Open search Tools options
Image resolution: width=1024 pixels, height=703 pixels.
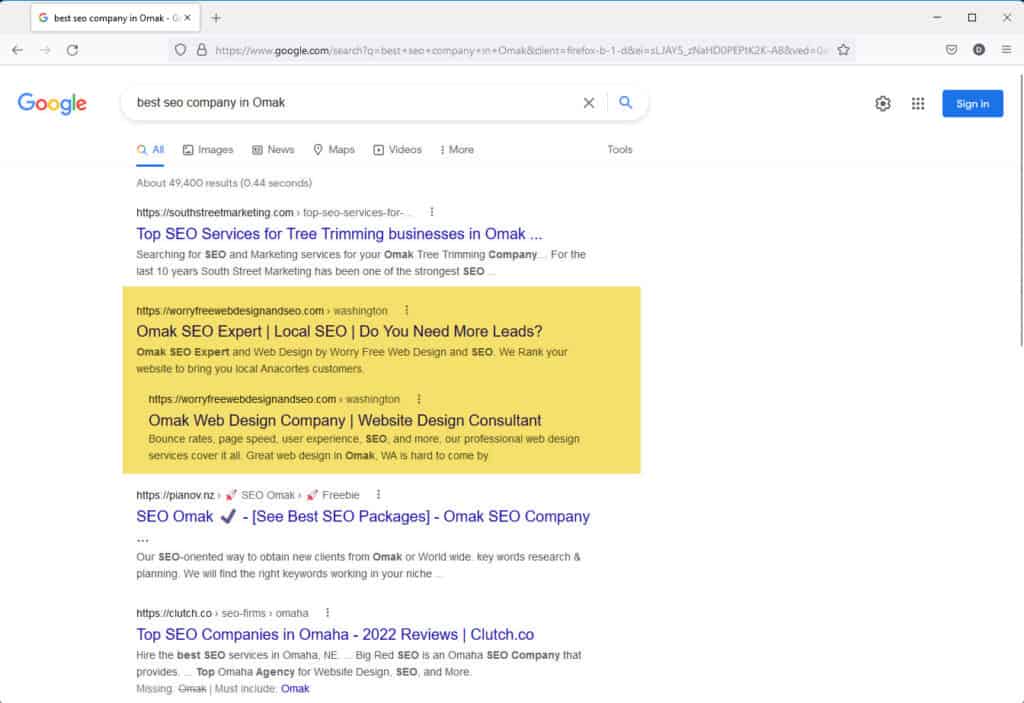coord(620,150)
